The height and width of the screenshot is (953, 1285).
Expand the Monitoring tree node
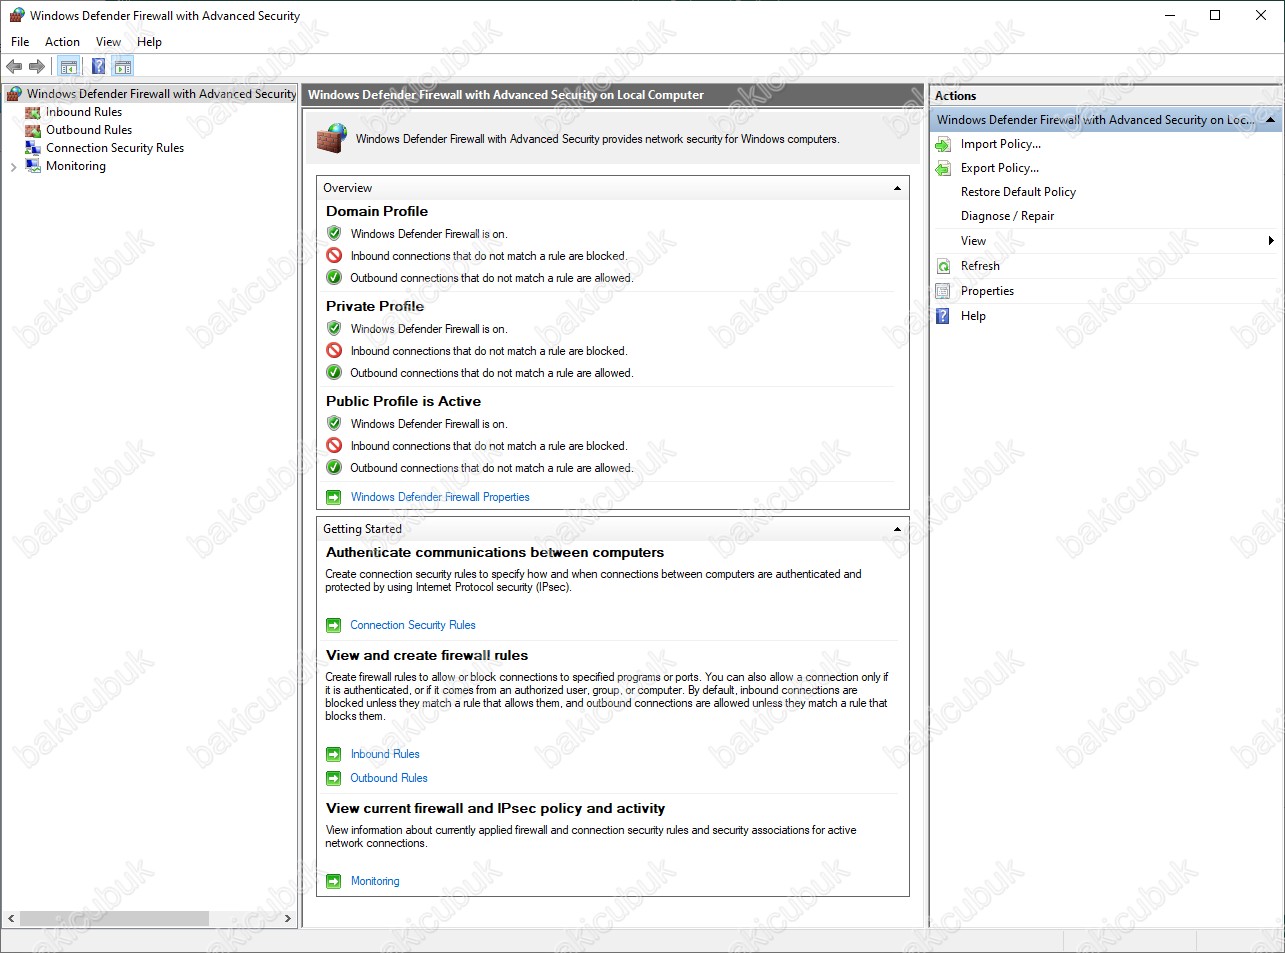(13, 167)
